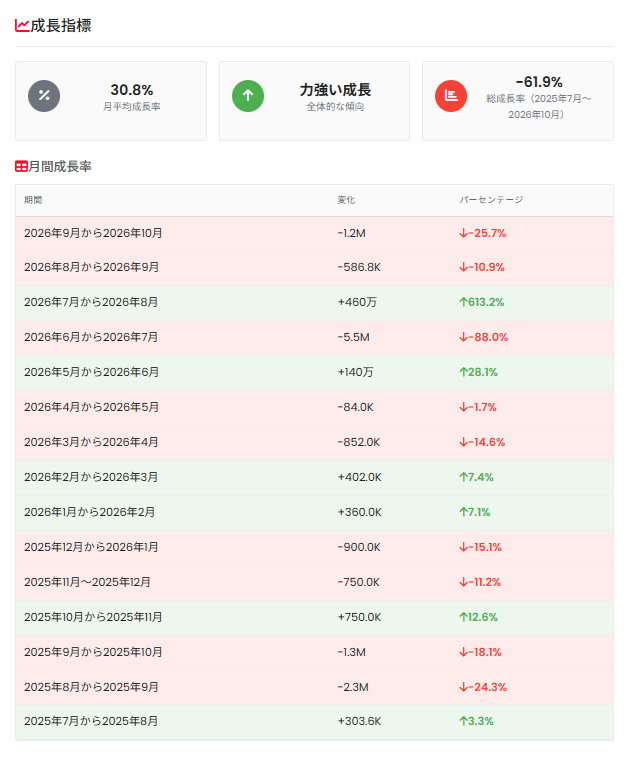Select row 2026年6月から2026年7月

pos(314,338)
